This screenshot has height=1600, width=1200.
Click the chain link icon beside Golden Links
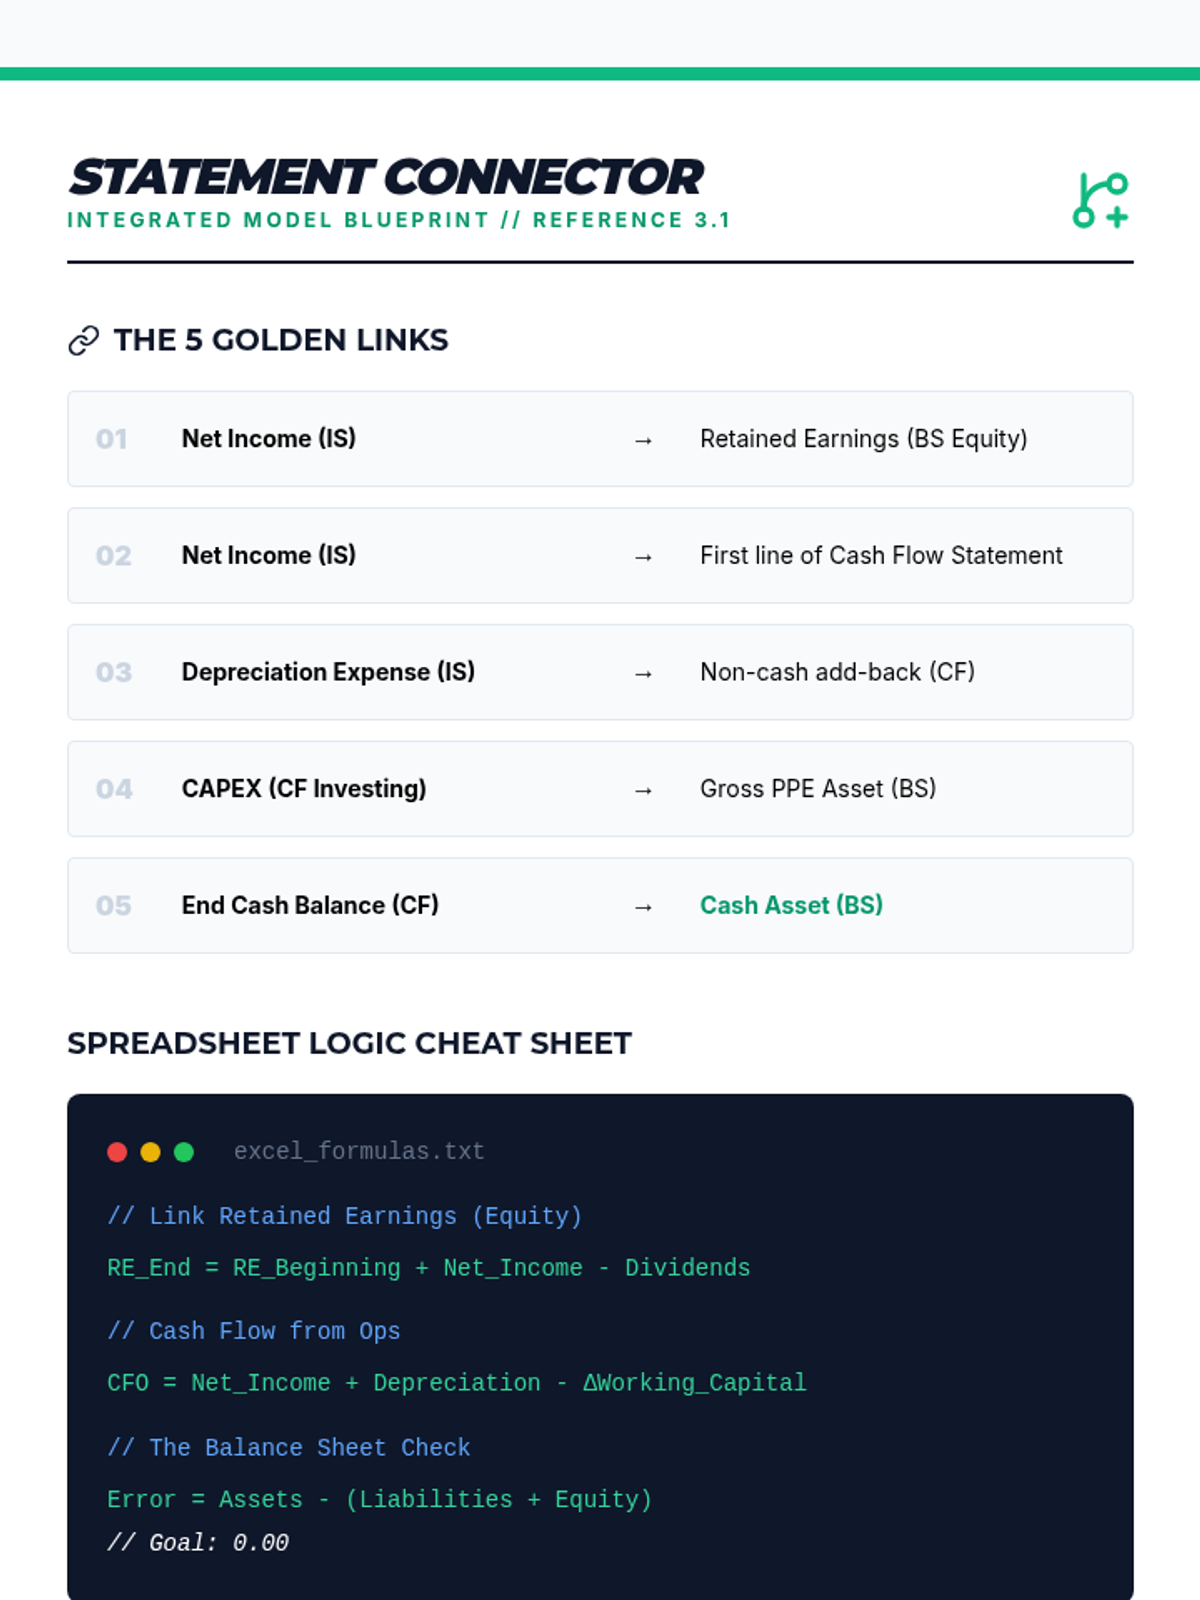coord(84,341)
